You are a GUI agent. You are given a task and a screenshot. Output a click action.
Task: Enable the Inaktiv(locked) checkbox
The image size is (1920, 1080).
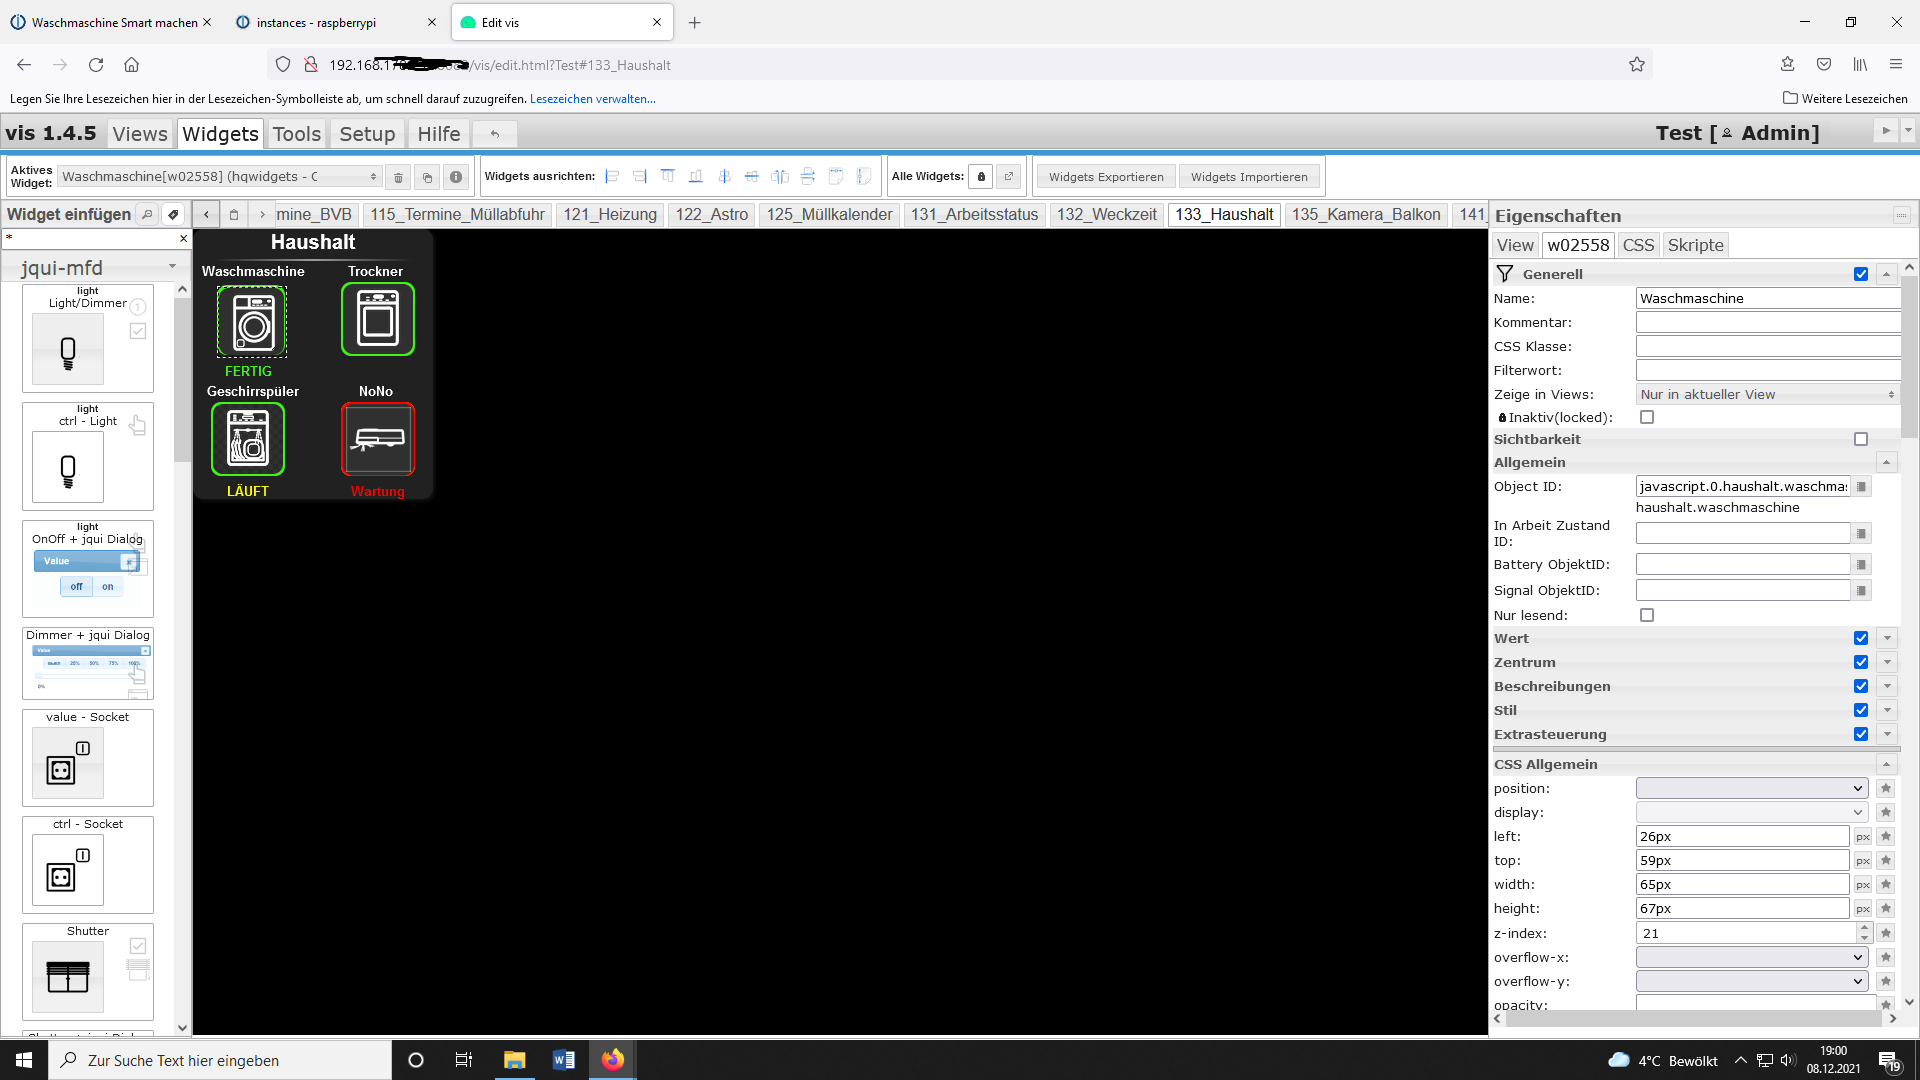pos(1647,418)
